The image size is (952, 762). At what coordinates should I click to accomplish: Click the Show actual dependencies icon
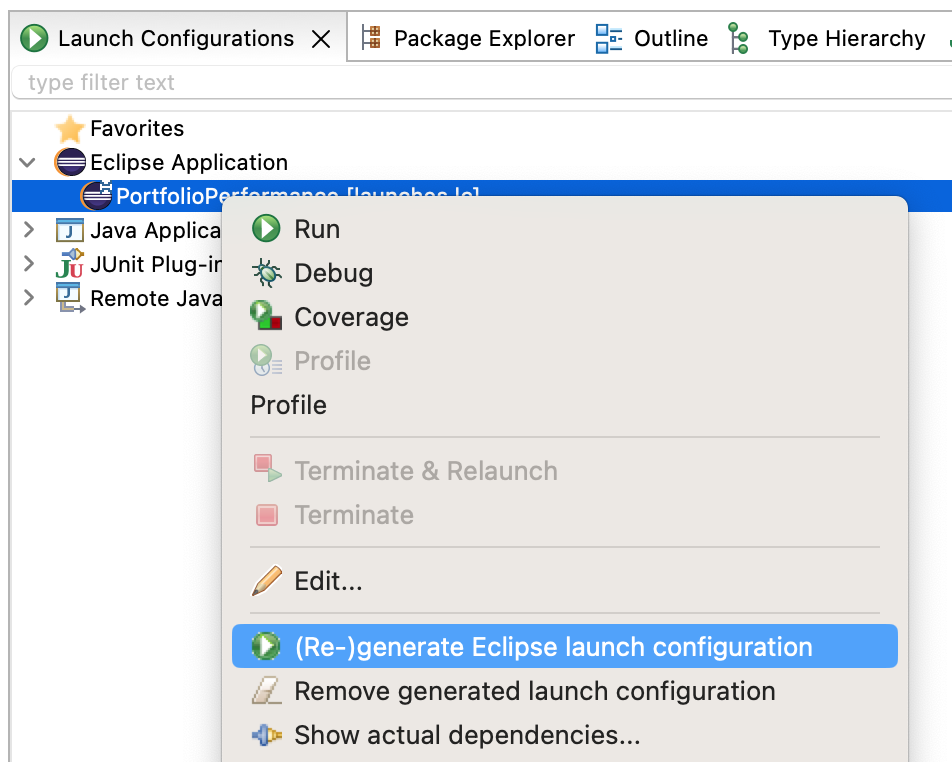tap(266, 735)
